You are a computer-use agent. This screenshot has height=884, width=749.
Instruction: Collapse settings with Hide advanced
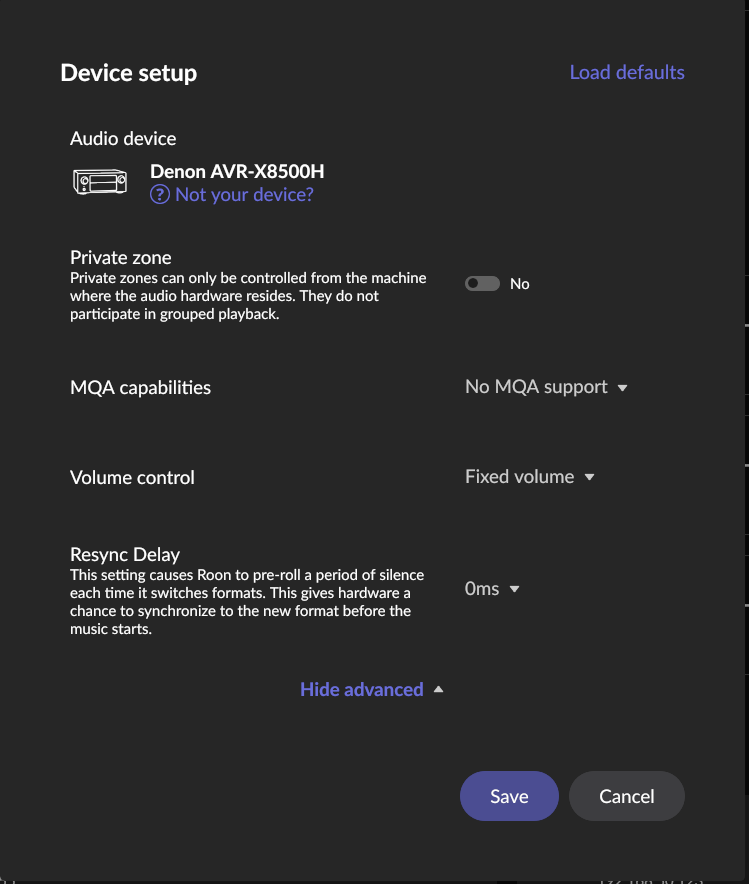[362, 689]
